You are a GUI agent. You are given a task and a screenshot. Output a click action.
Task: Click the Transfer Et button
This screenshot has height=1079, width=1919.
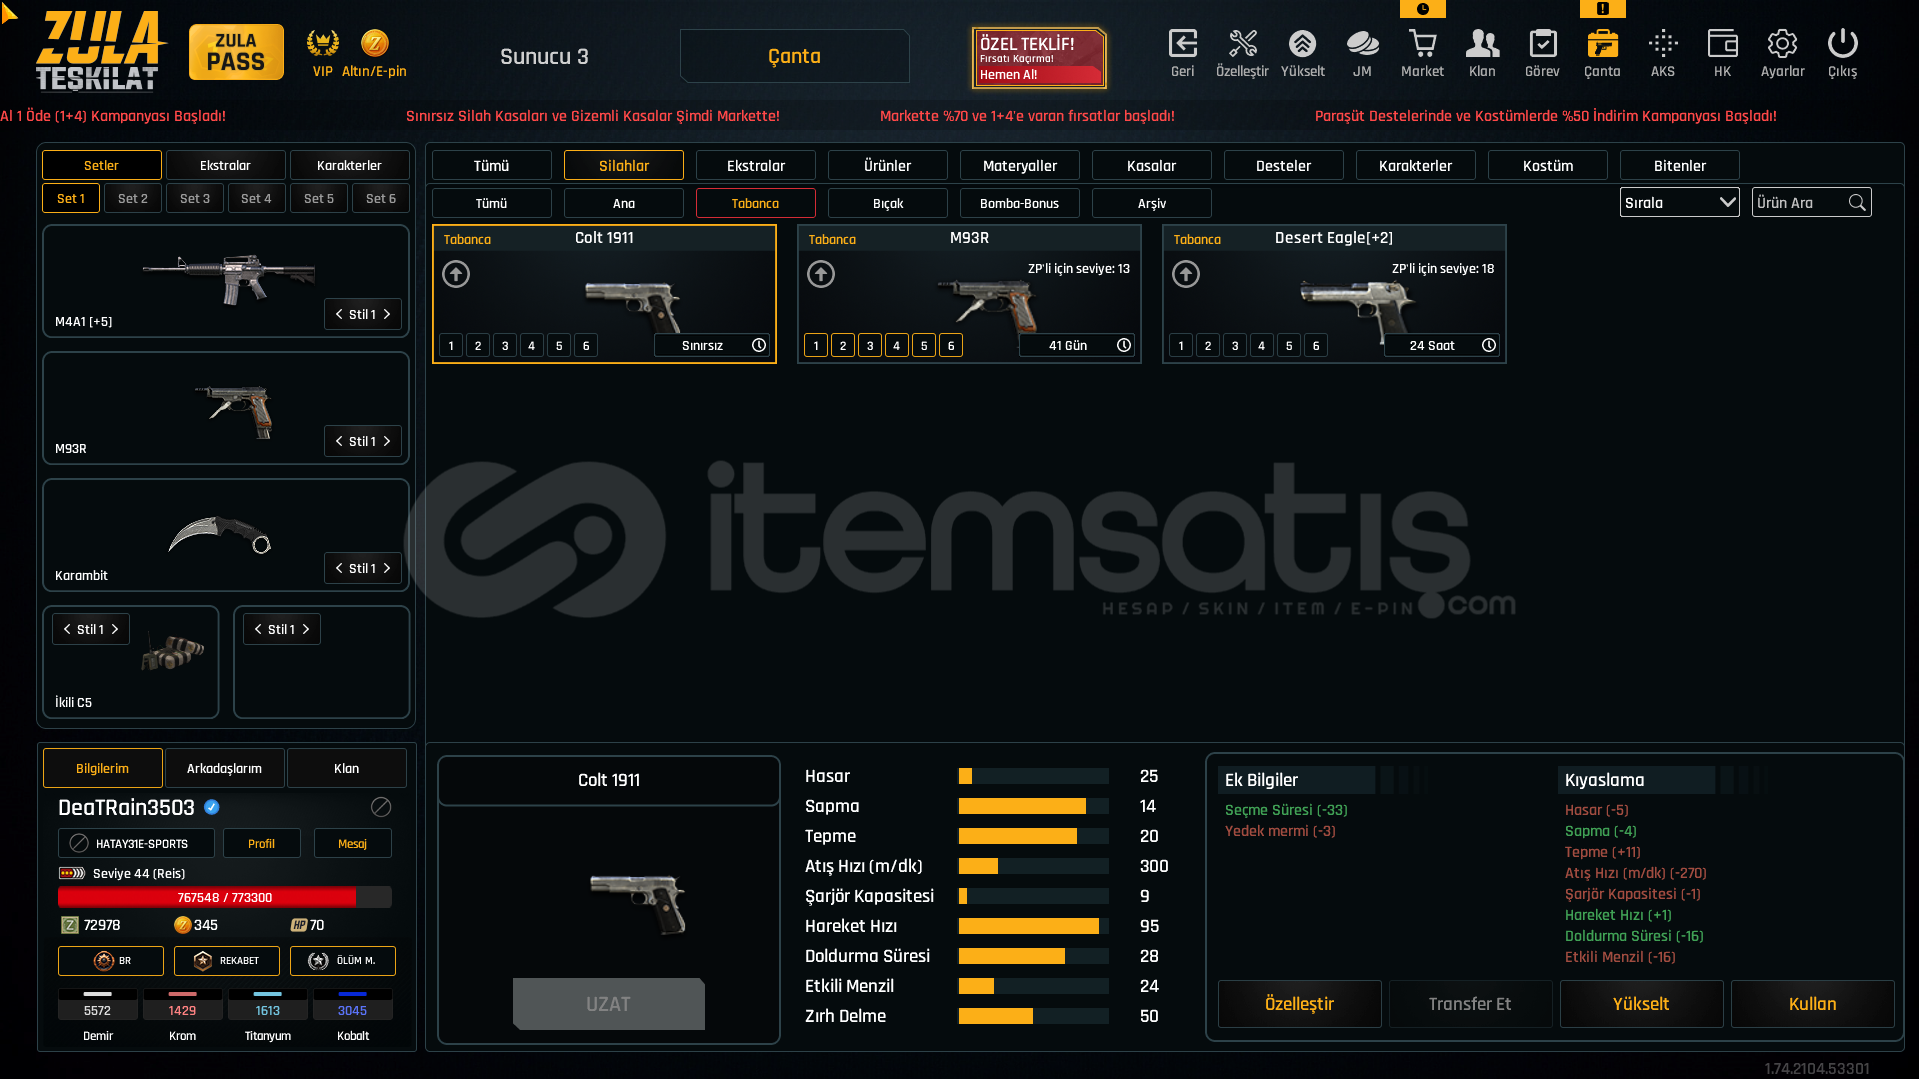tap(1470, 1004)
